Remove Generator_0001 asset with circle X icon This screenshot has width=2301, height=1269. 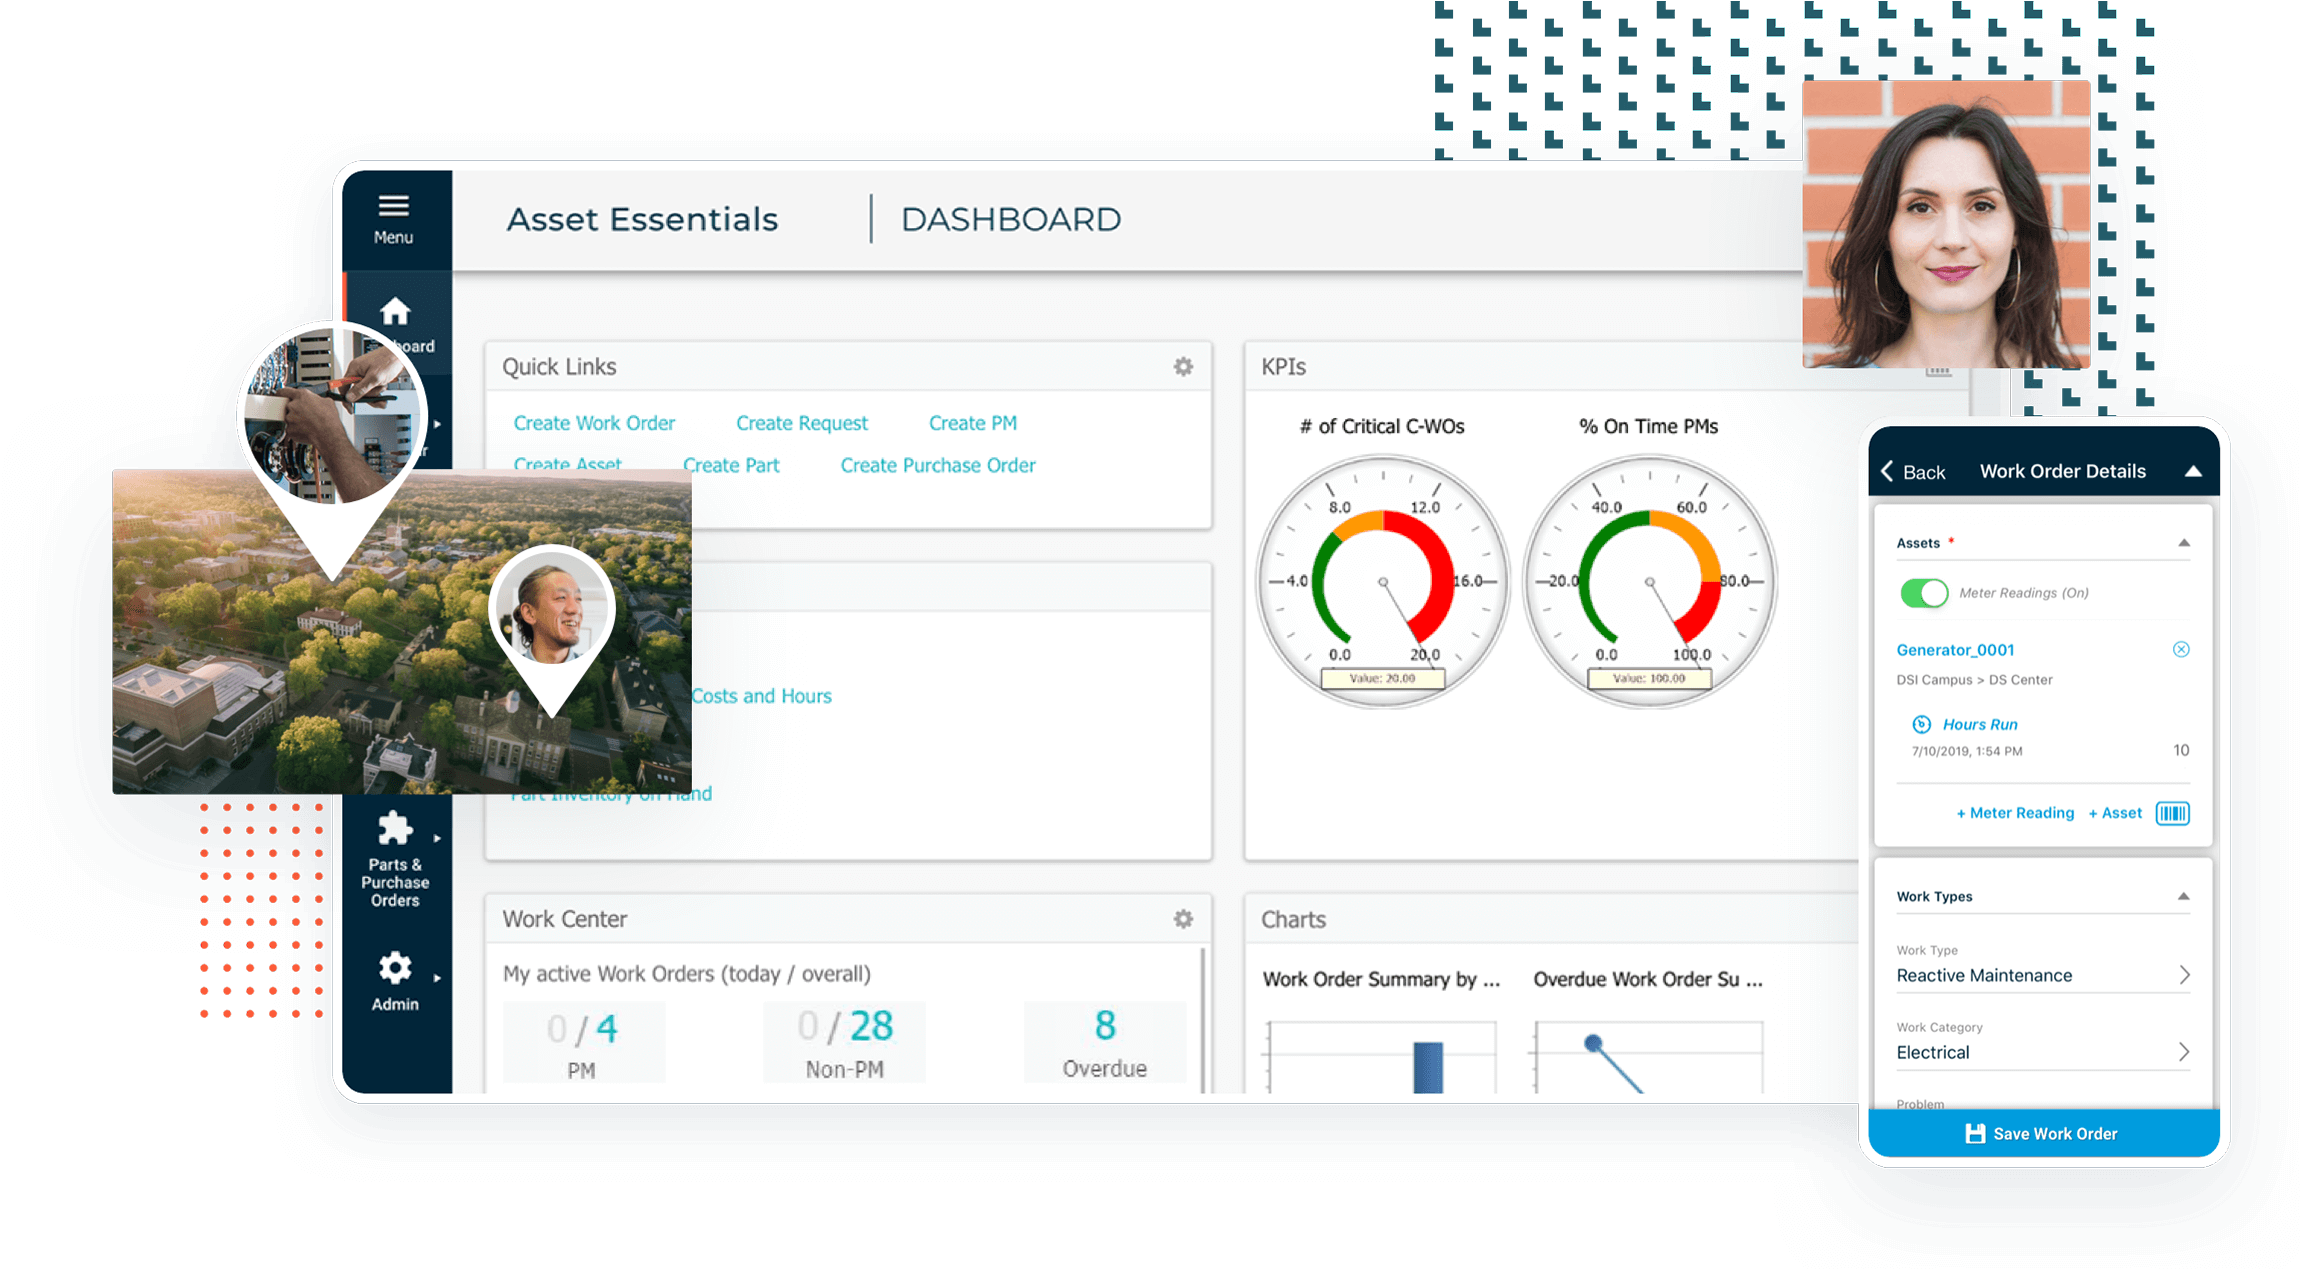click(2181, 649)
